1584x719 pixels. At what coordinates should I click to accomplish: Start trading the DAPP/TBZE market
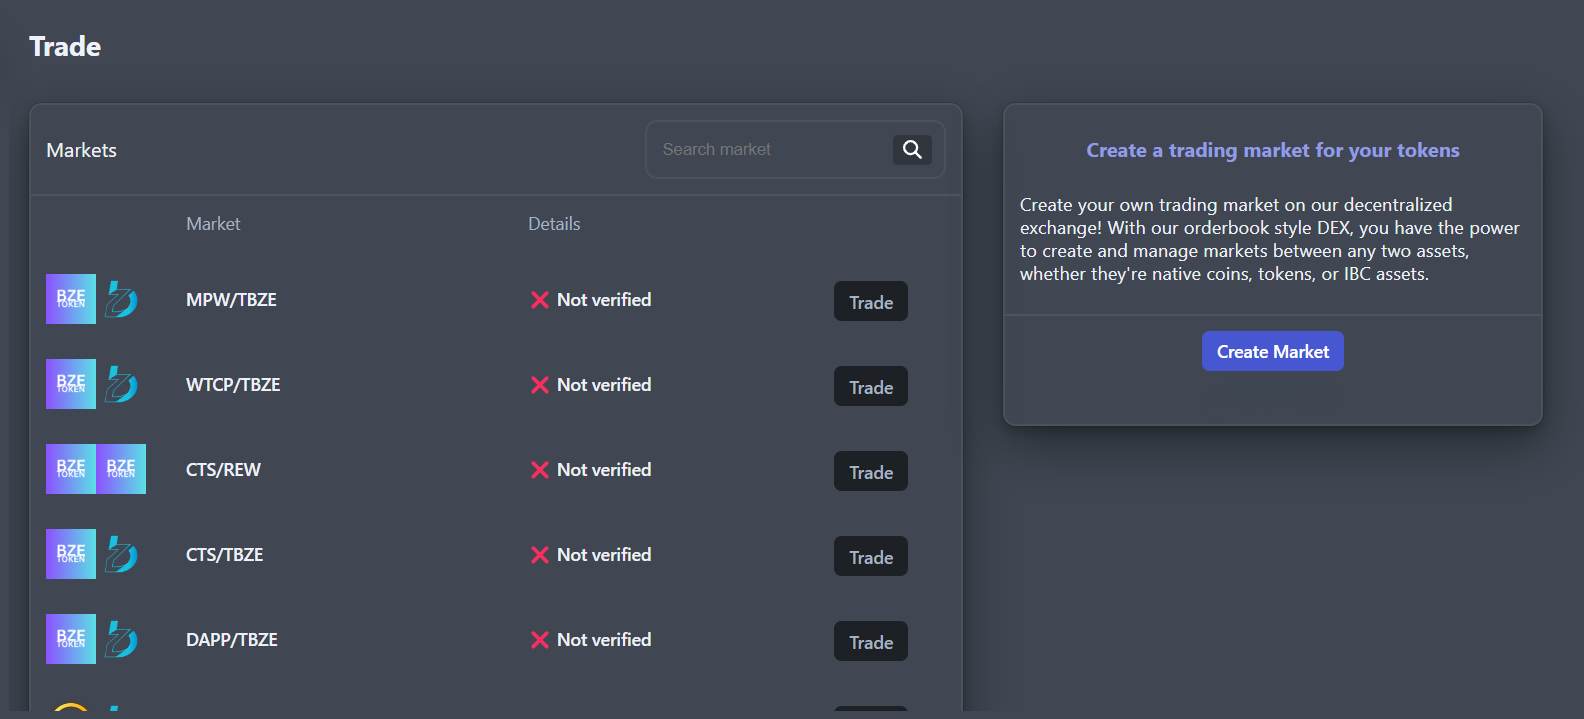click(870, 642)
